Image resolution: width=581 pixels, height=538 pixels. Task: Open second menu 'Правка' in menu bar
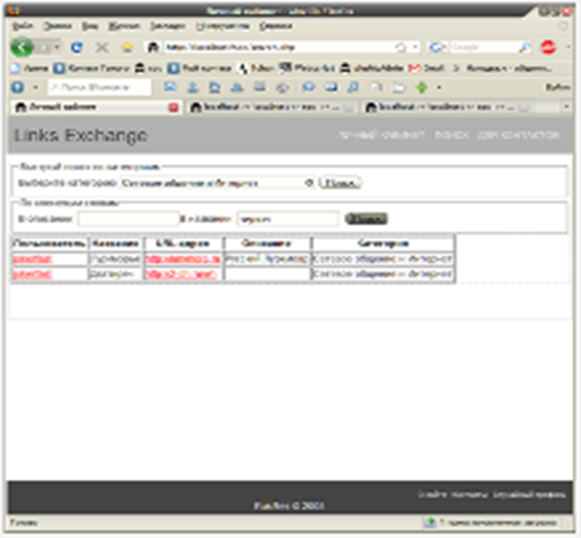coord(57,26)
